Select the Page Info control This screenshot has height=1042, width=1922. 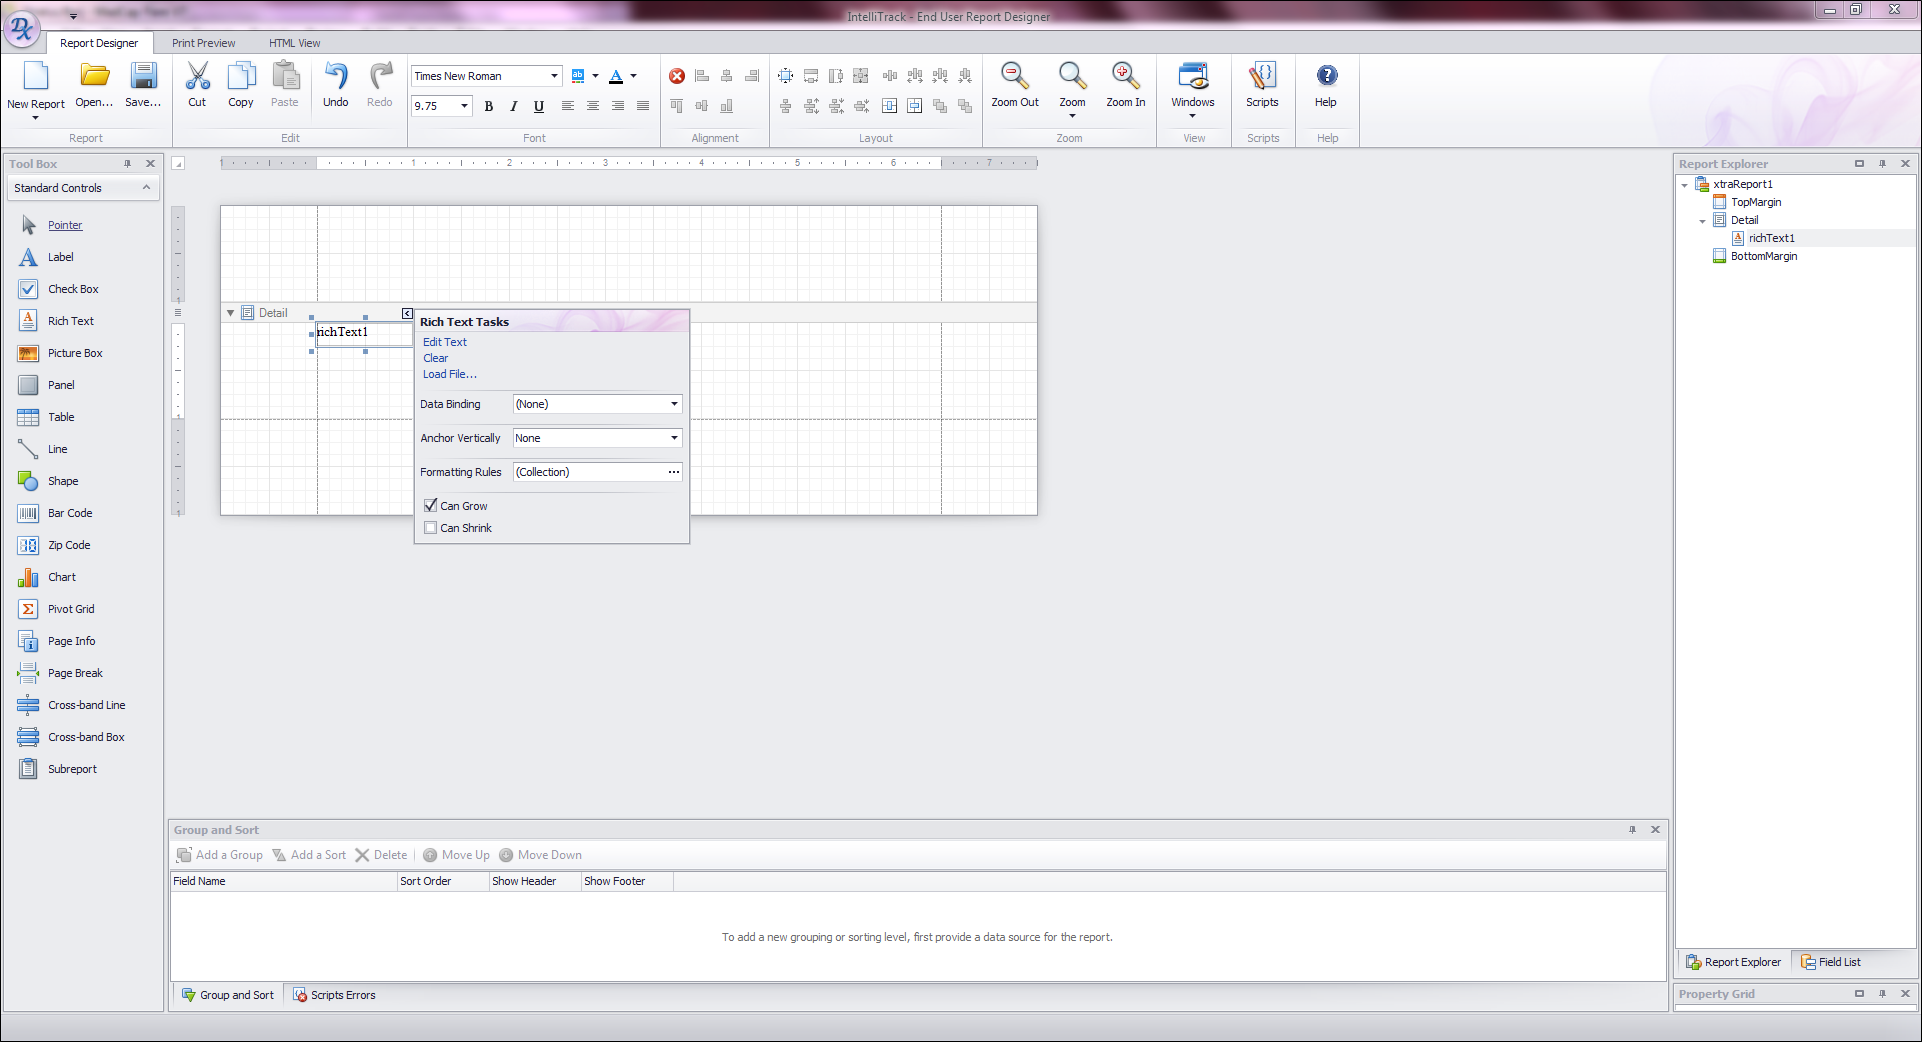(x=72, y=641)
